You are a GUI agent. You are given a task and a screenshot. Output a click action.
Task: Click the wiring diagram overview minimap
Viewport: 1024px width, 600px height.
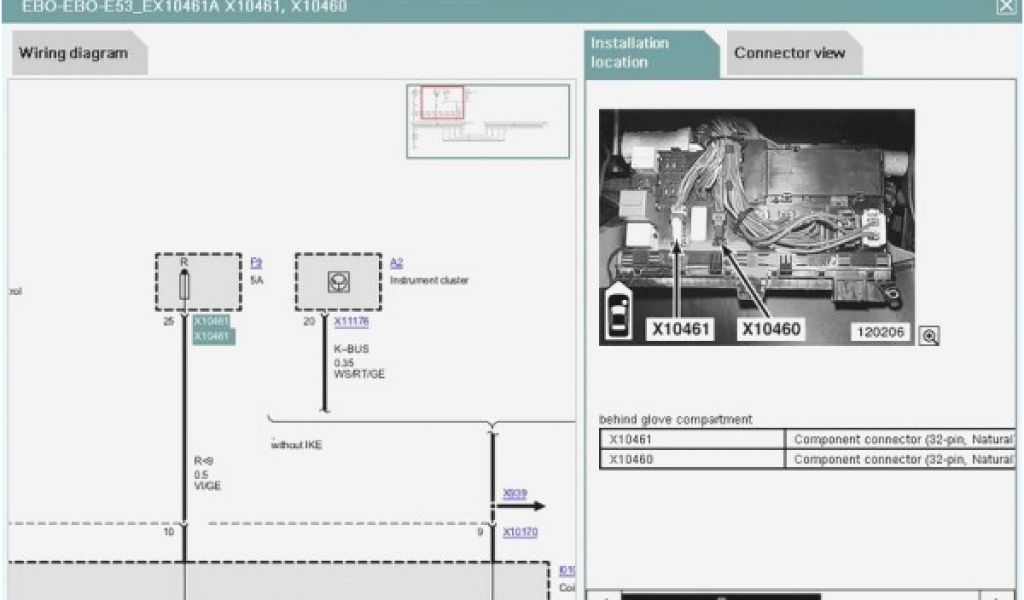(x=488, y=121)
